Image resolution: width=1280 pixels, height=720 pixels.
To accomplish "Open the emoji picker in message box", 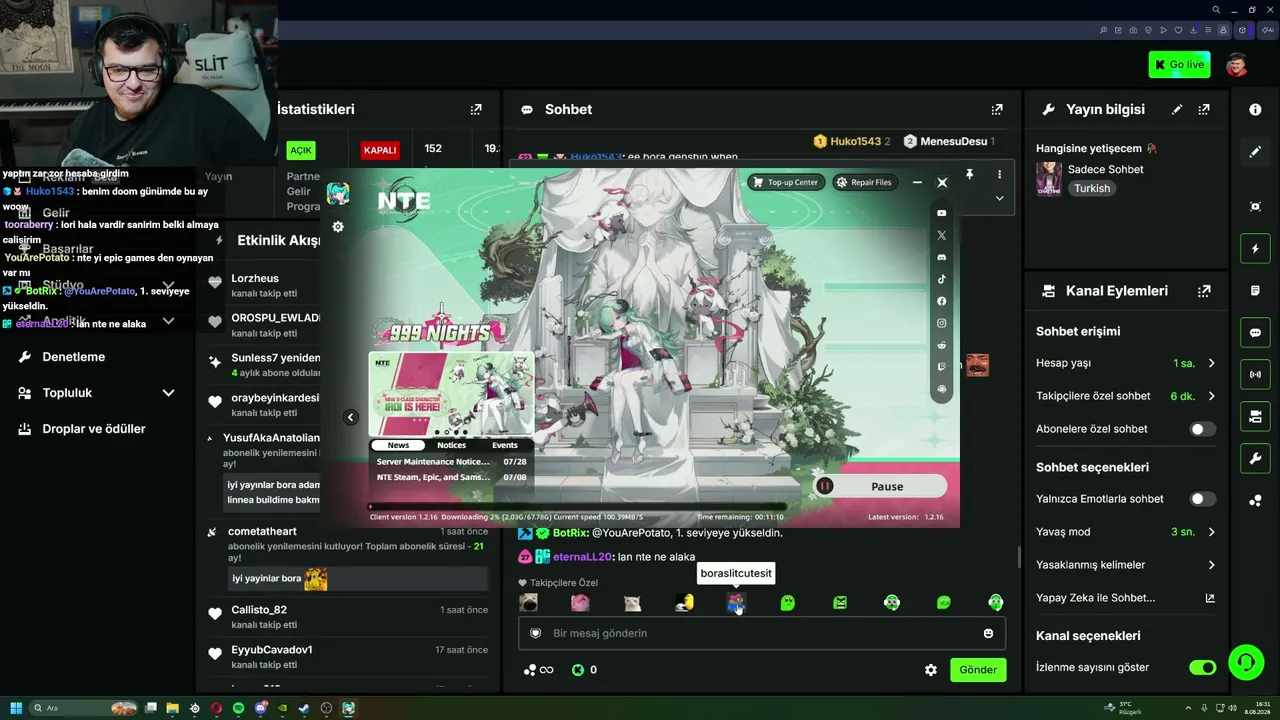I will [989, 633].
